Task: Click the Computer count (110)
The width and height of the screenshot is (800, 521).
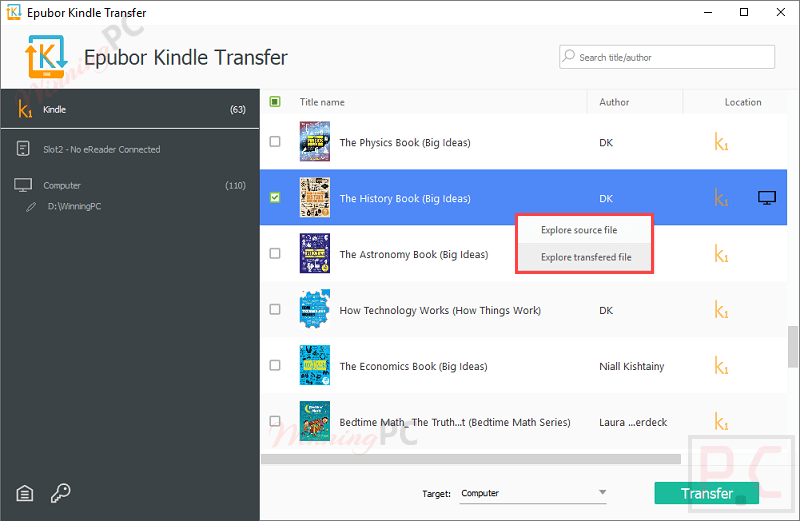Action: click(x=235, y=185)
